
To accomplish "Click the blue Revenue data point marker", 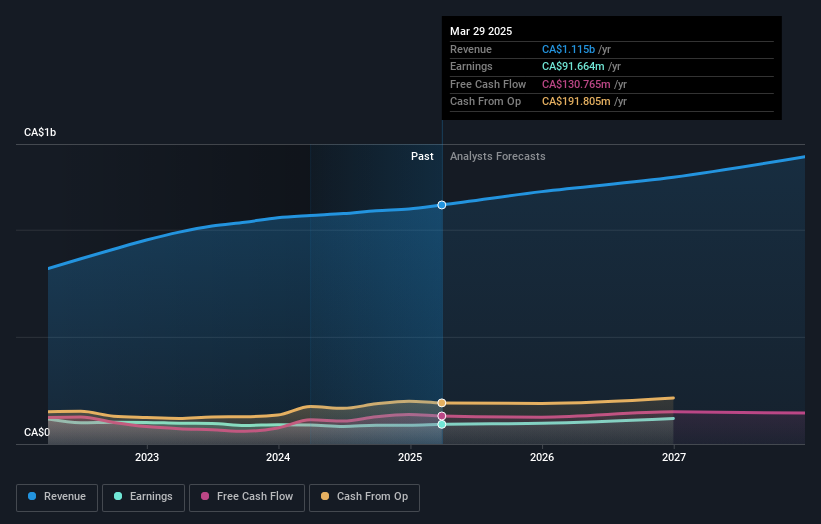I will tap(442, 205).
